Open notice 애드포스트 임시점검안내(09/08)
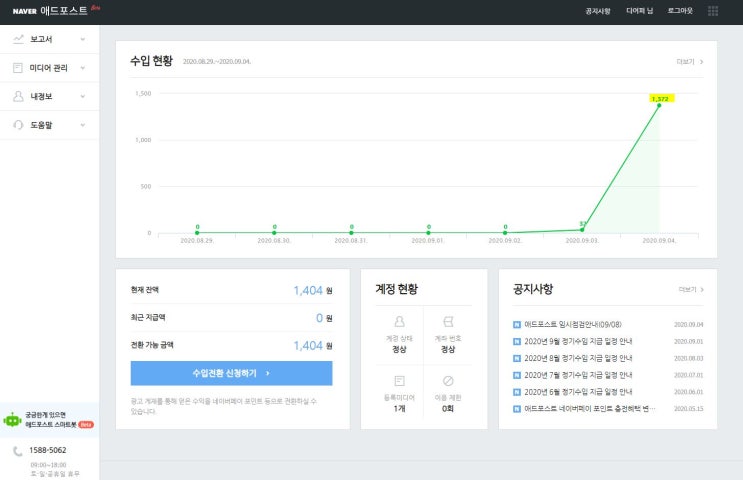 [x=572, y=325]
